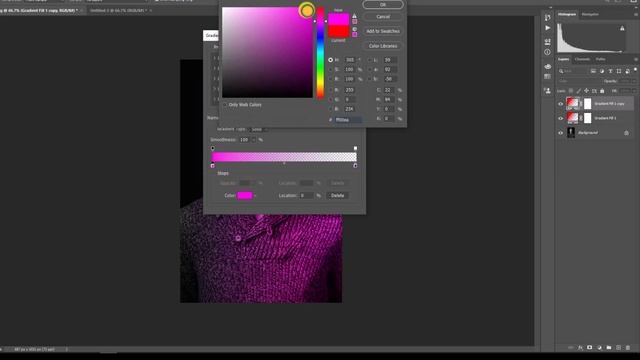Switch to the Histogram tab
Image resolution: width=640 pixels, height=360 pixels.
[567, 14]
